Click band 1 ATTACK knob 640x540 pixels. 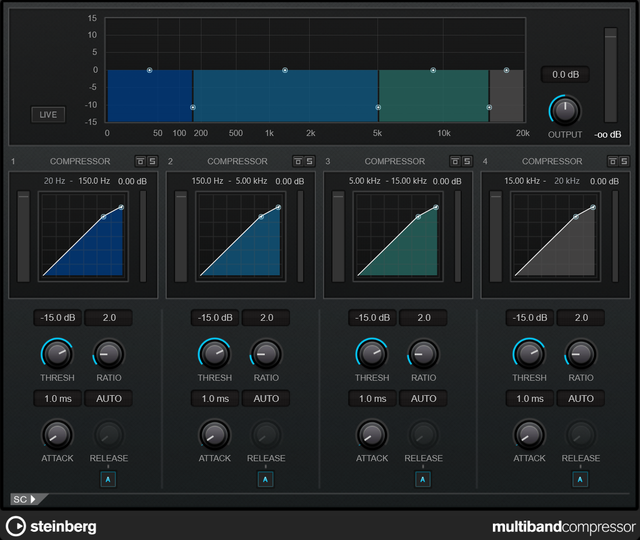pos(57,435)
